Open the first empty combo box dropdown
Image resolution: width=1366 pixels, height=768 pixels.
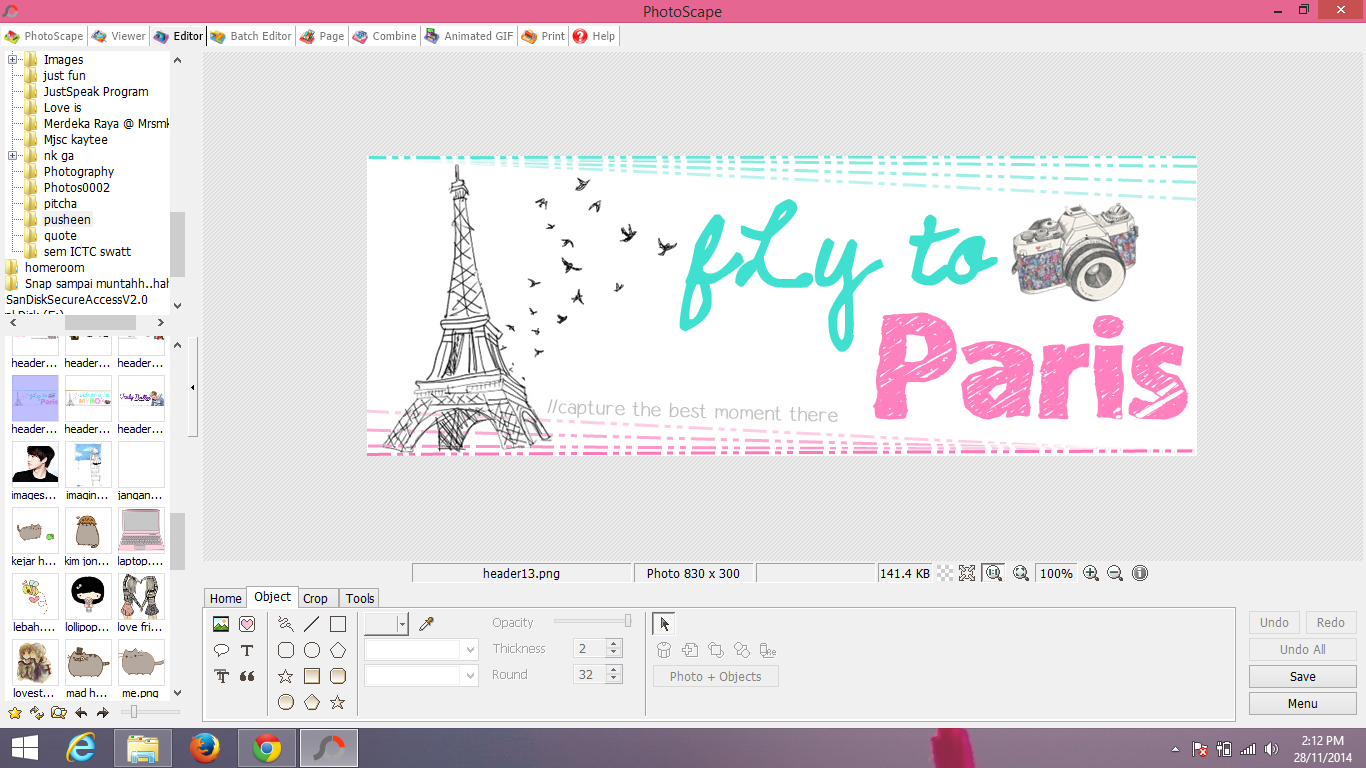point(471,650)
